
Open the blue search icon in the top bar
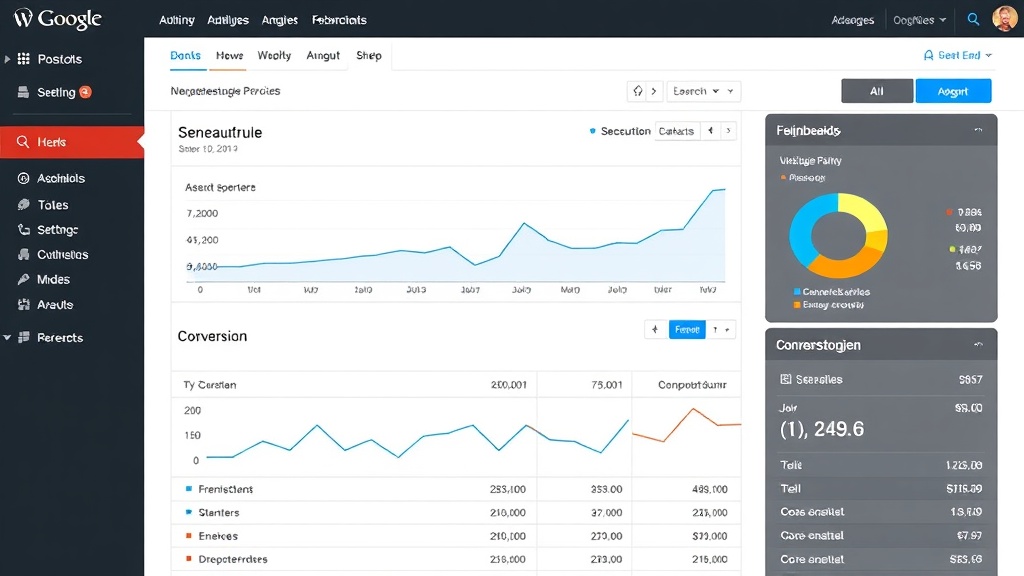coord(972,18)
